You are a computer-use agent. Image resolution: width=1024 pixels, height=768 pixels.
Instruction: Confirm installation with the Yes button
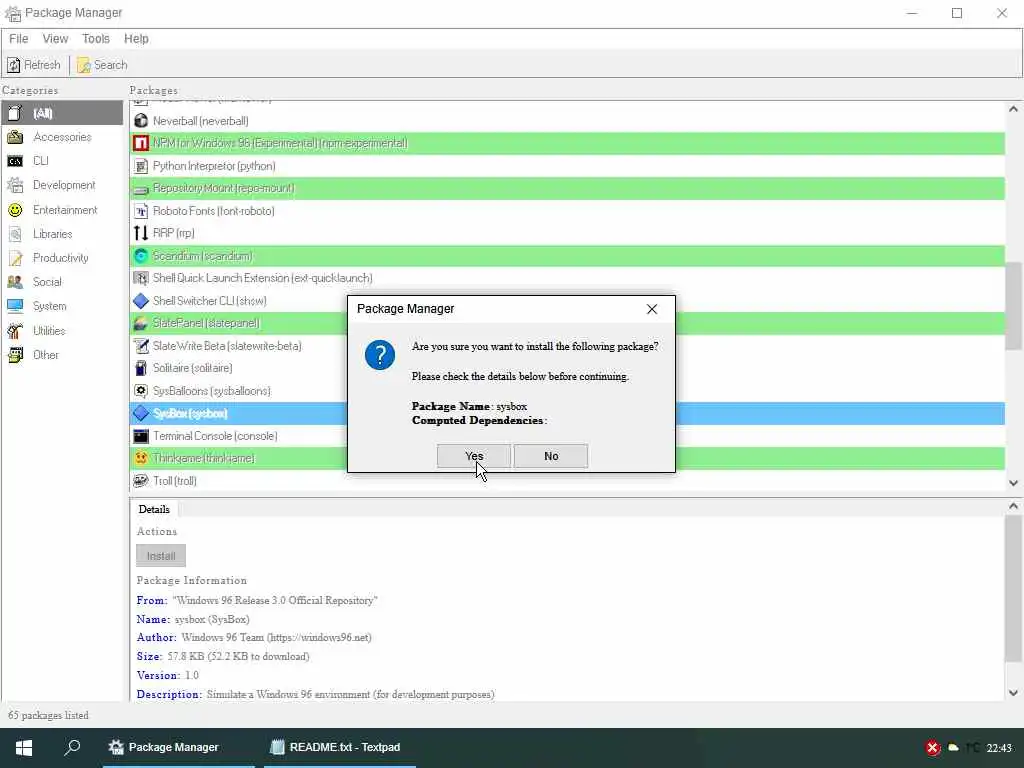click(473, 456)
